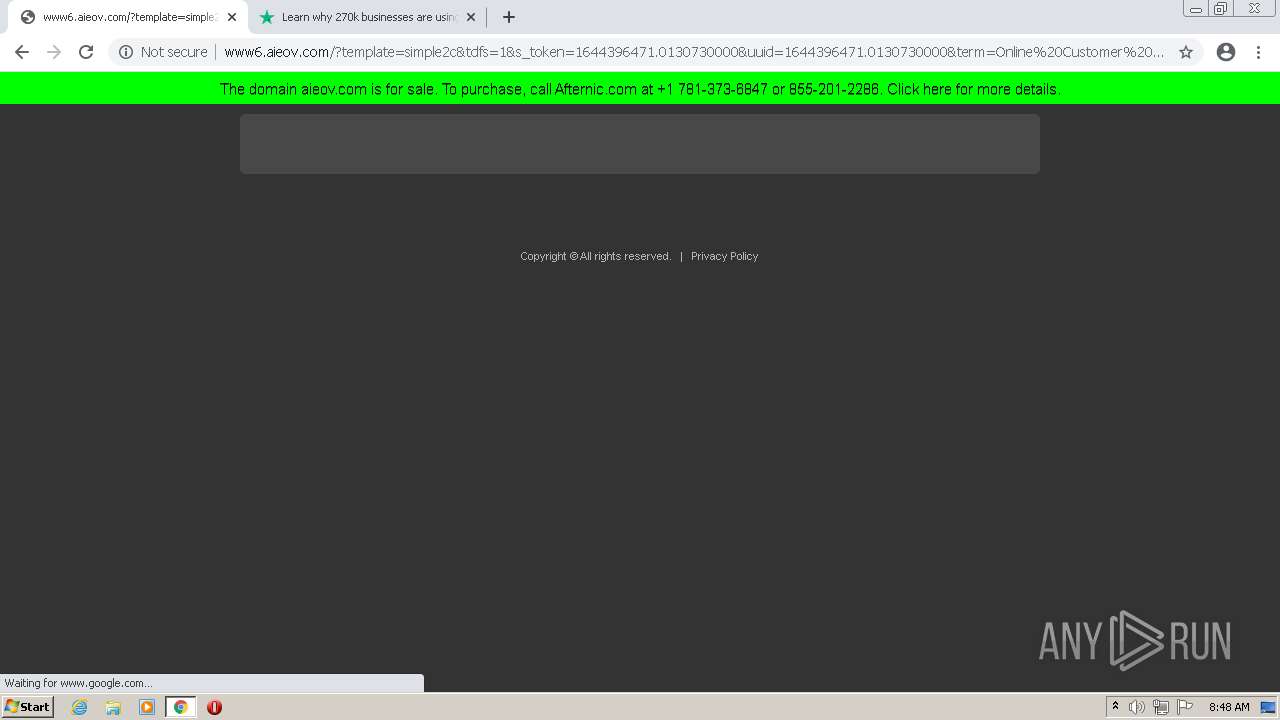This screenshot has height=720, width=1280.
Task: Open the Chrome profile avatar menu
Action: click(1226, 52)
